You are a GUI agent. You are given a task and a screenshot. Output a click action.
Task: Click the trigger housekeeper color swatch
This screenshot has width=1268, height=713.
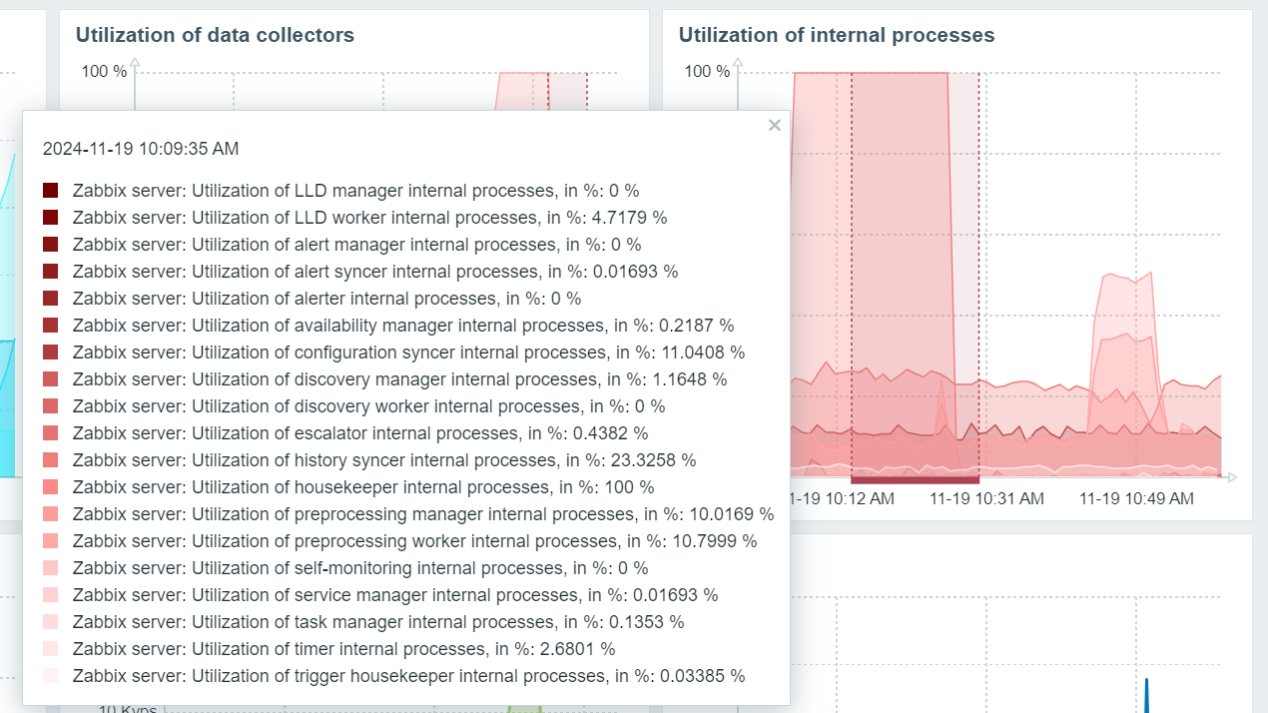point(51,676)
